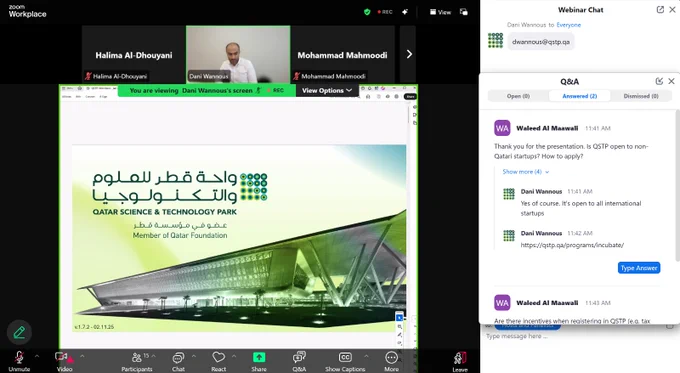Open the View layout menu
The width and height of the screenshot is (680, 373).
440,12
